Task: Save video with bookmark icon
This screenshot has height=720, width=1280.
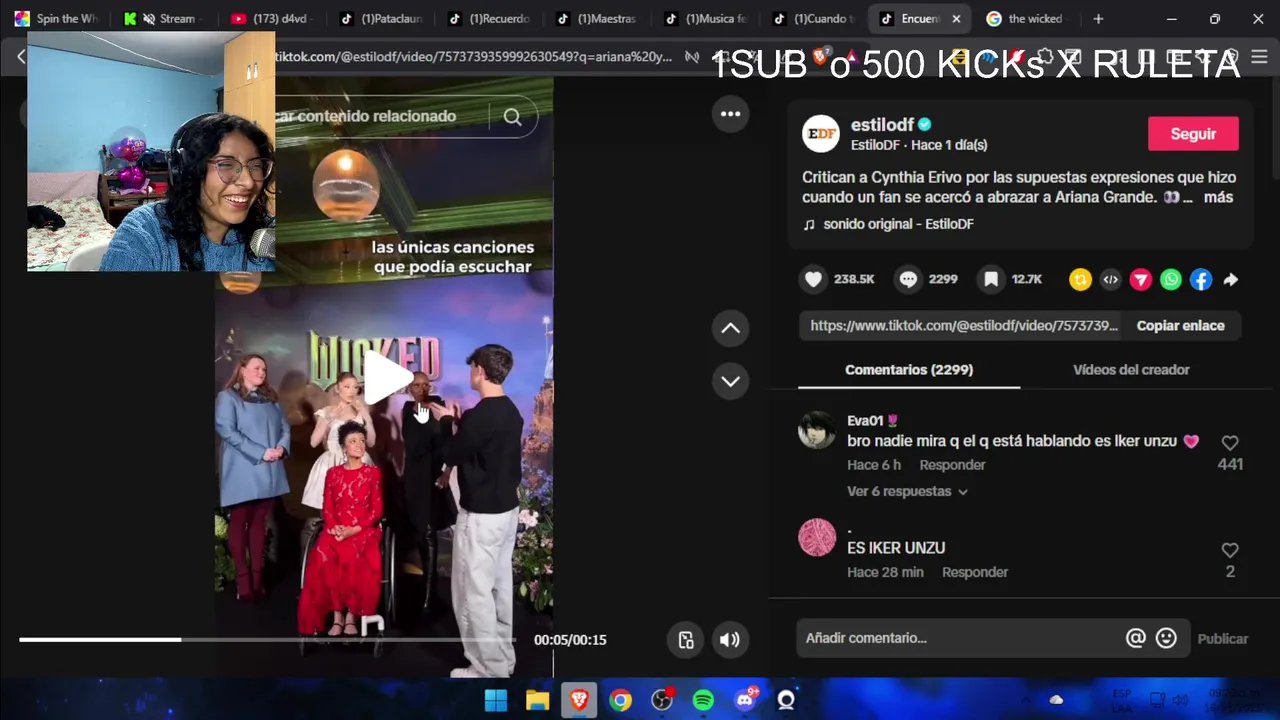Action: (991, 280)
